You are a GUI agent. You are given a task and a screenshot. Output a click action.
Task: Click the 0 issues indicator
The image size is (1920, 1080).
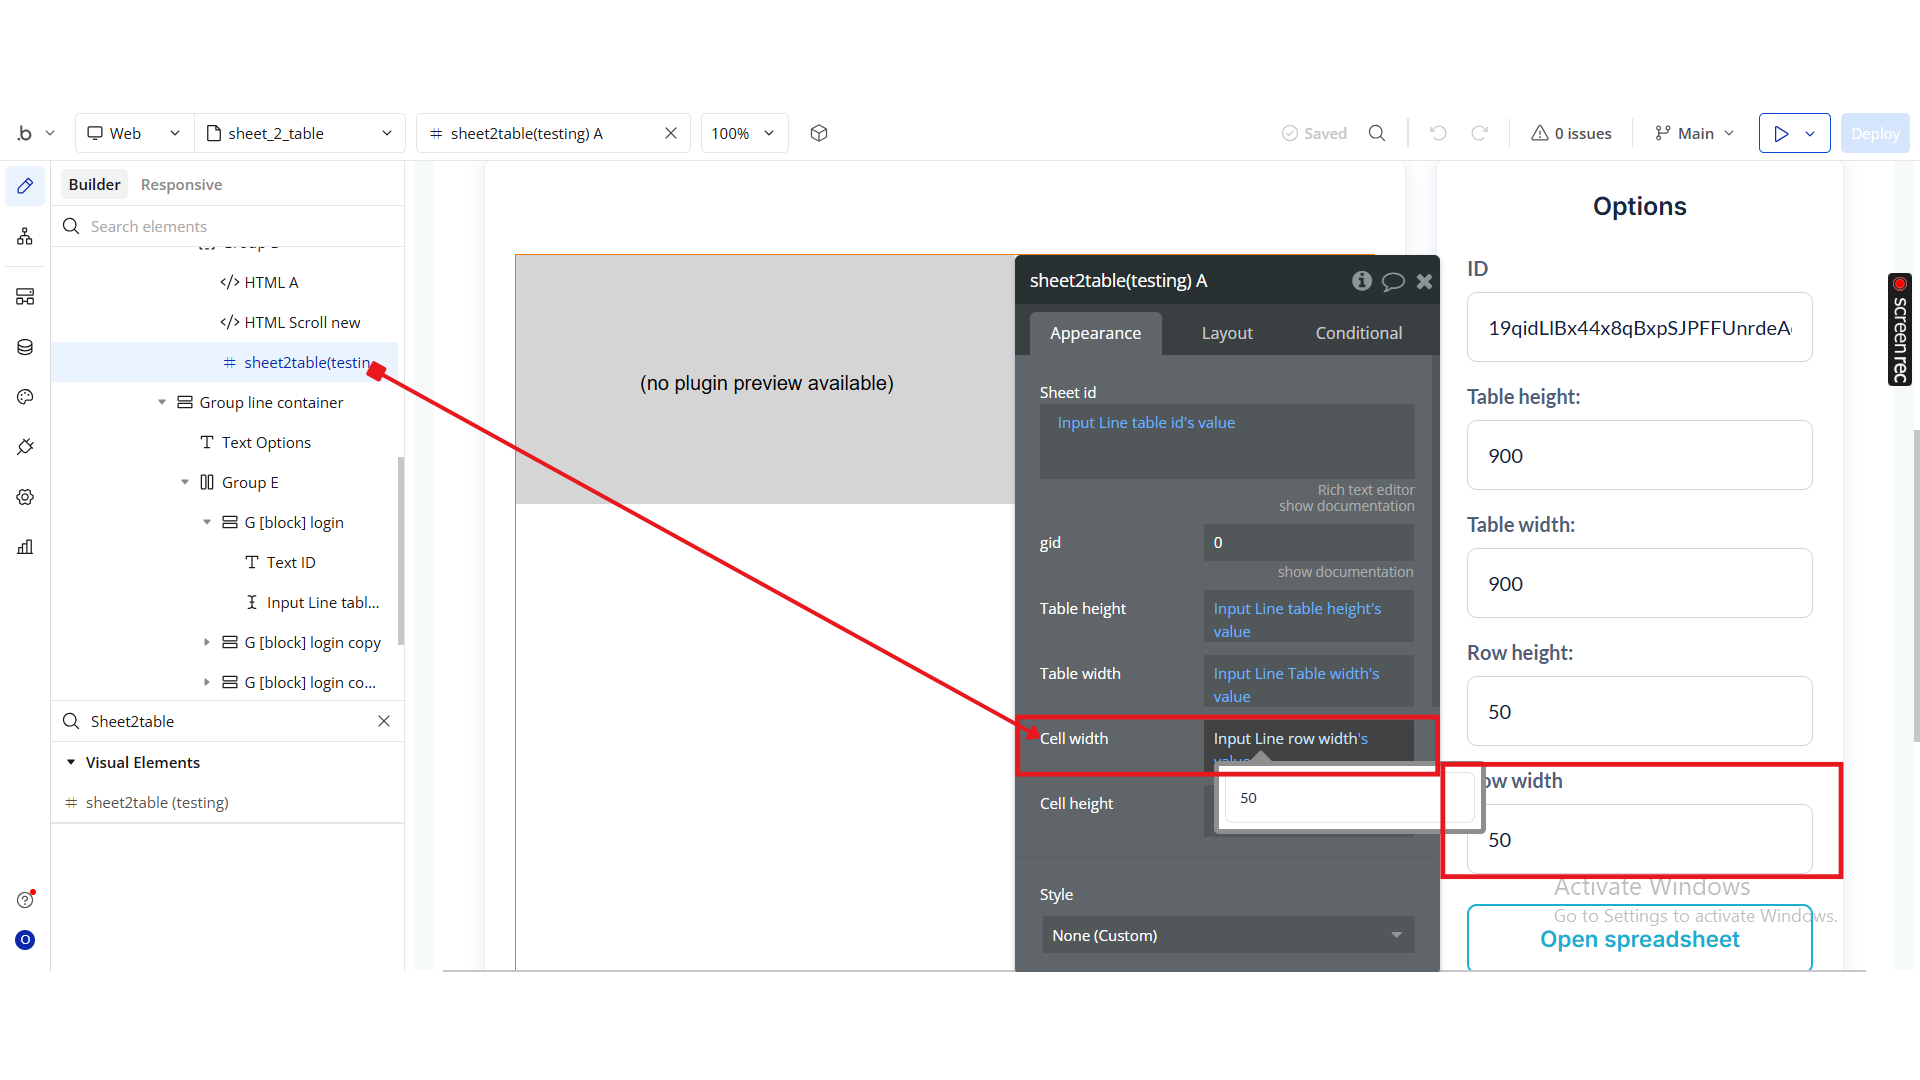pos(1571,133)
